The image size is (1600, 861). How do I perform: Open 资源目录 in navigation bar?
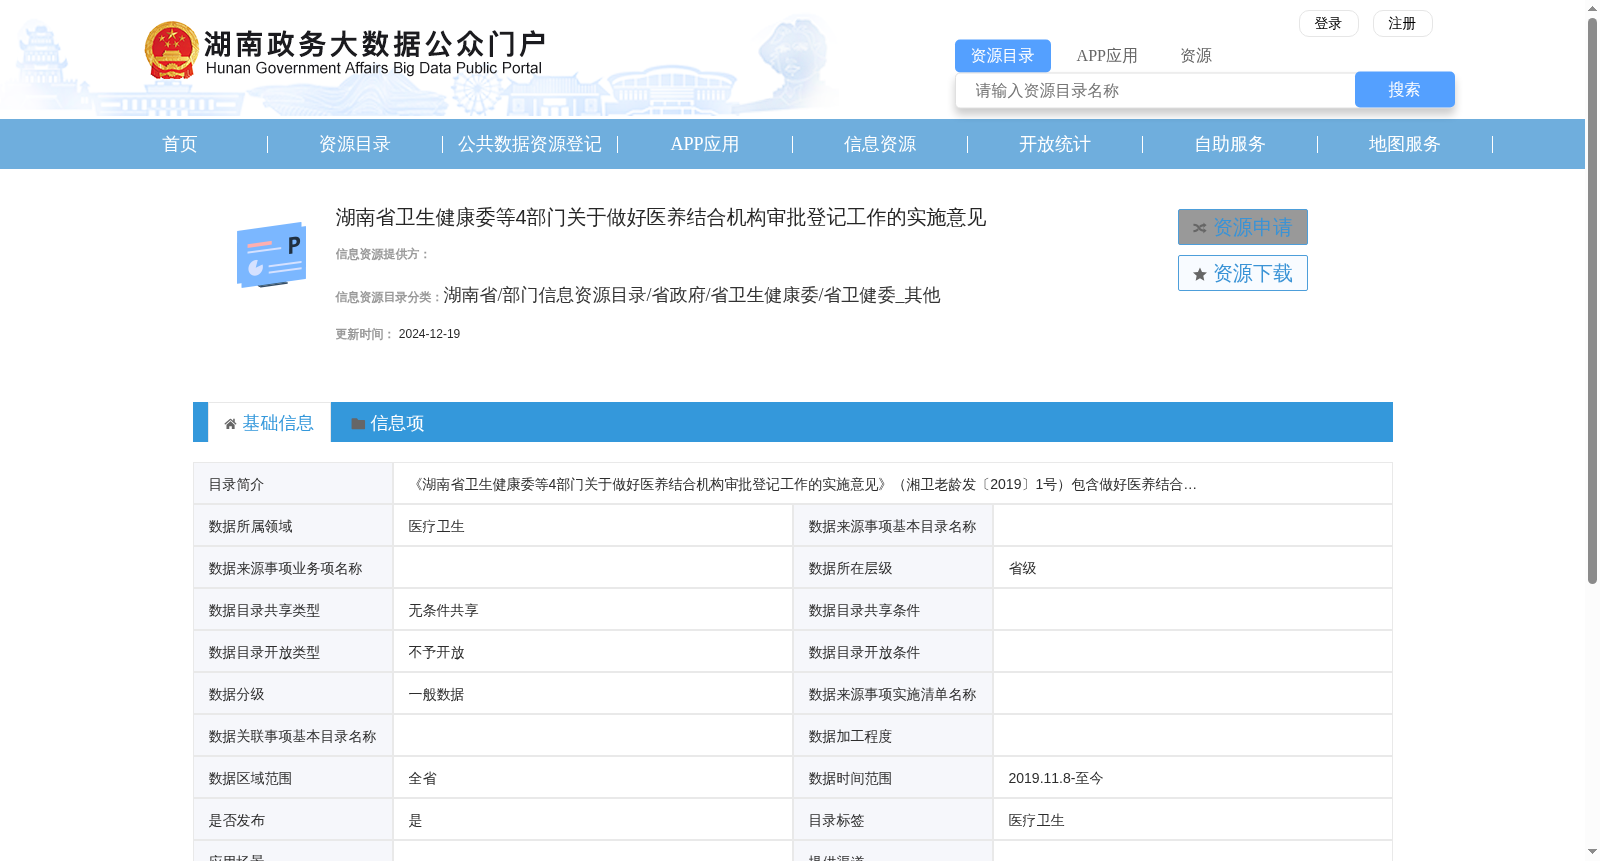click(355, 144)
